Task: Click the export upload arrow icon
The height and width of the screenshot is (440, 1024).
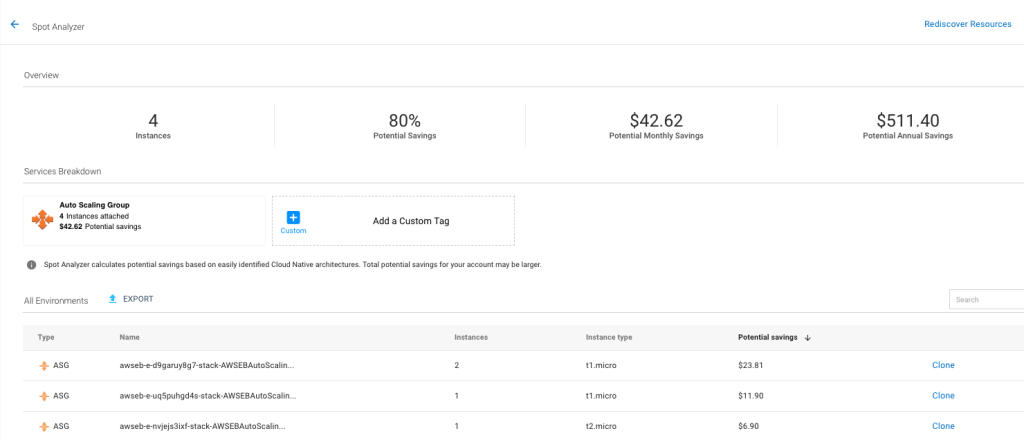Action: tap(113, 299)
